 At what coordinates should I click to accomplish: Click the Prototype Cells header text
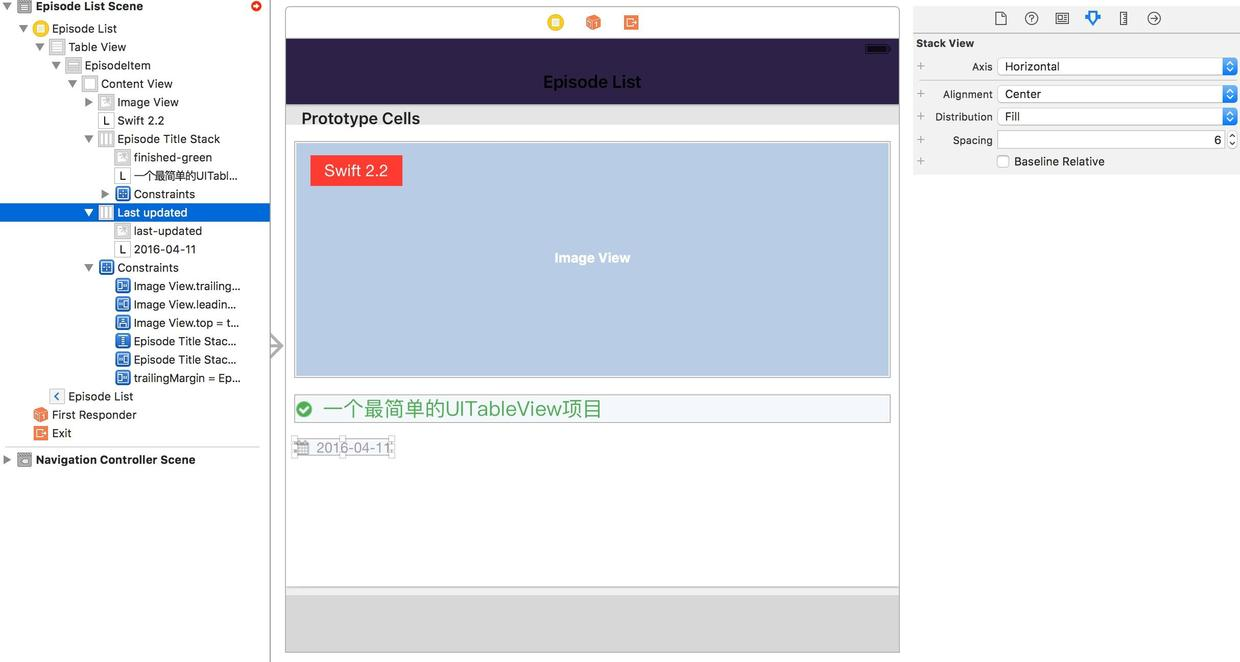tap(360, 118)
